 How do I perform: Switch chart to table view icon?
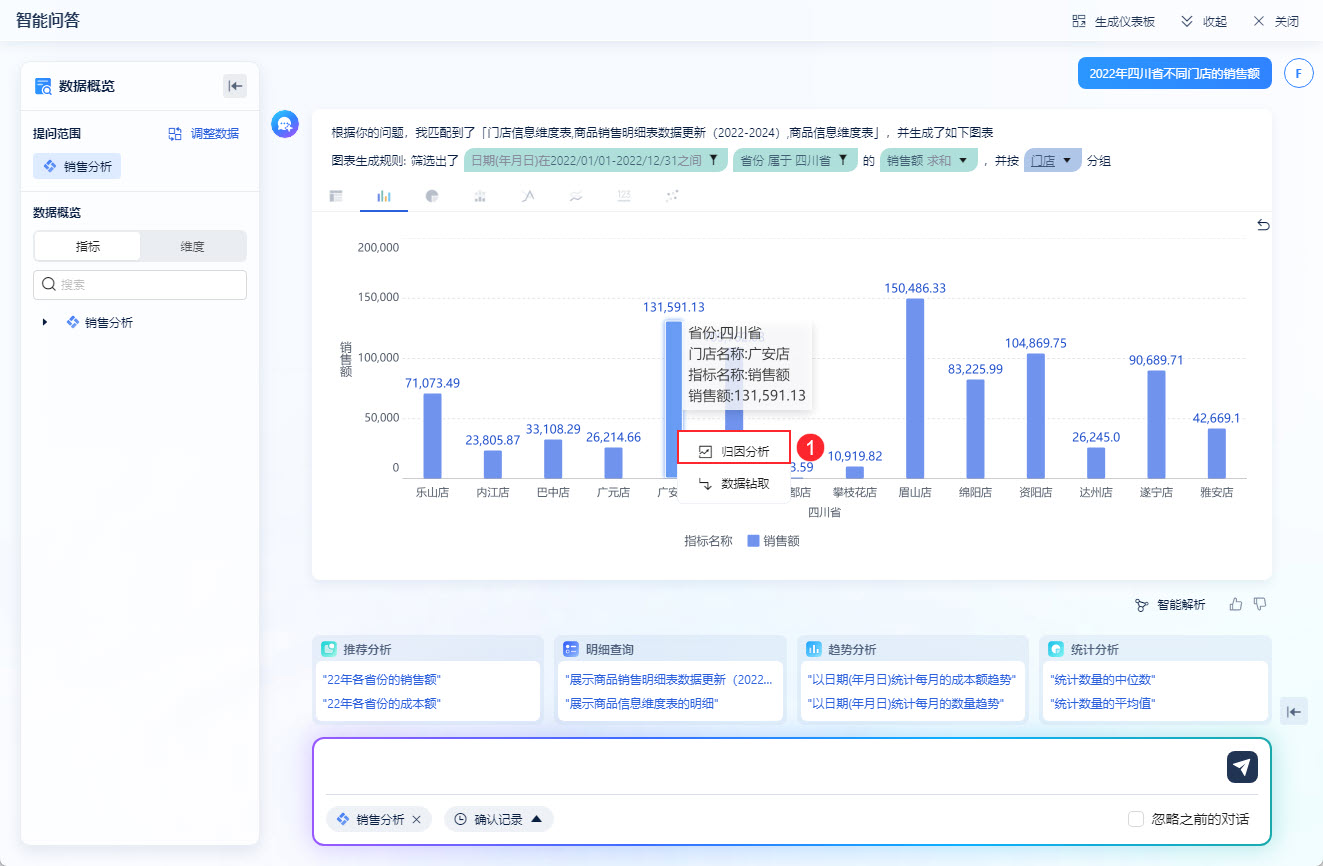tap(336, 196)
